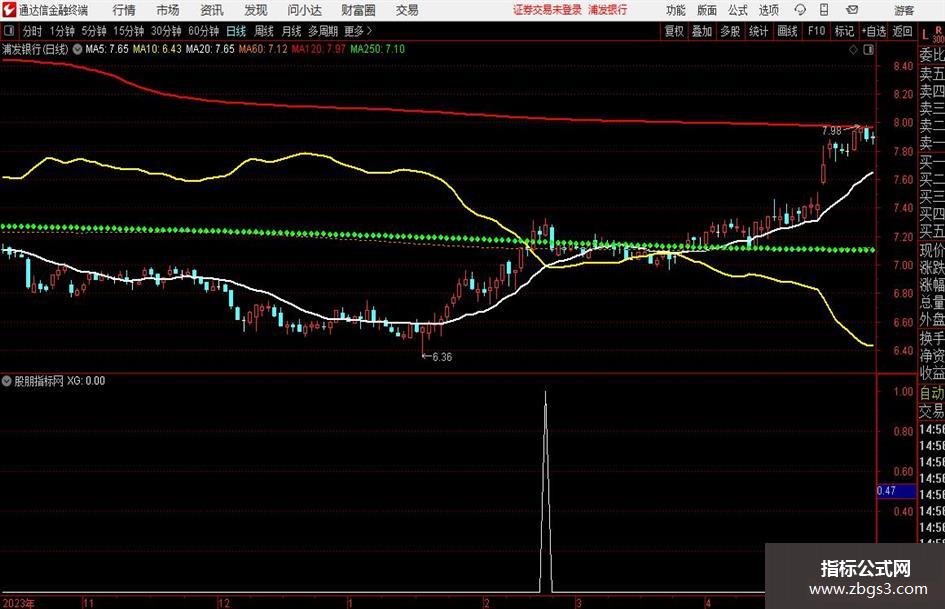Open the mail envelope icon
The height and width of the screenshot is (609, 945).
pos(852,10)
